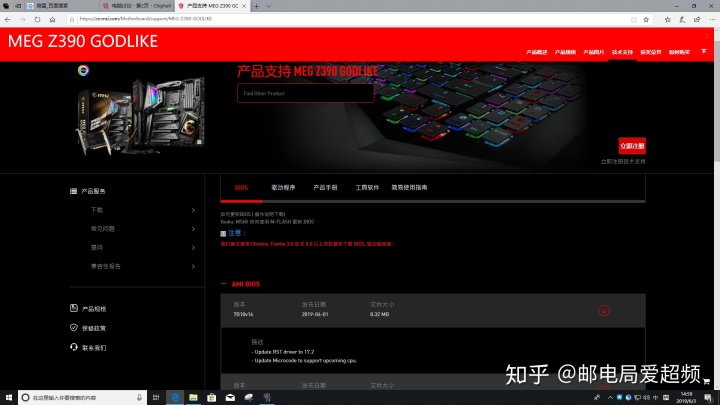Click the address bar URL field
The width and height of the screenshot is (720, 405).
point(351,19)
